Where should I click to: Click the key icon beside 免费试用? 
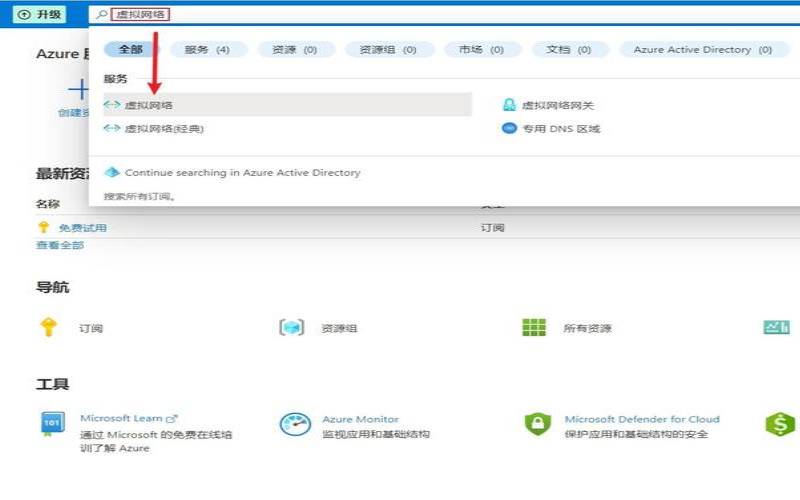[43, 227]
